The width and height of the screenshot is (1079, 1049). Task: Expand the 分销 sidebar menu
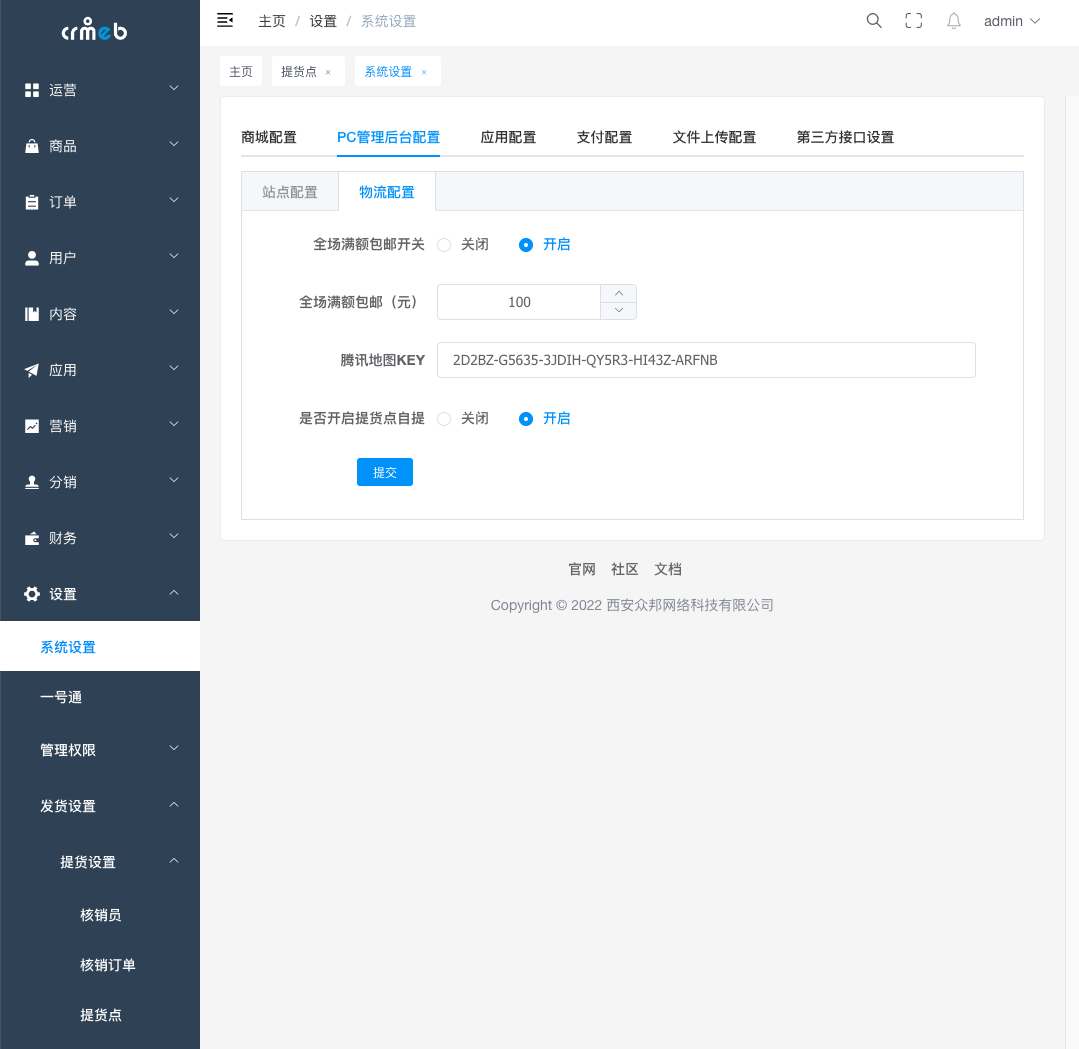tap(174, 480)
